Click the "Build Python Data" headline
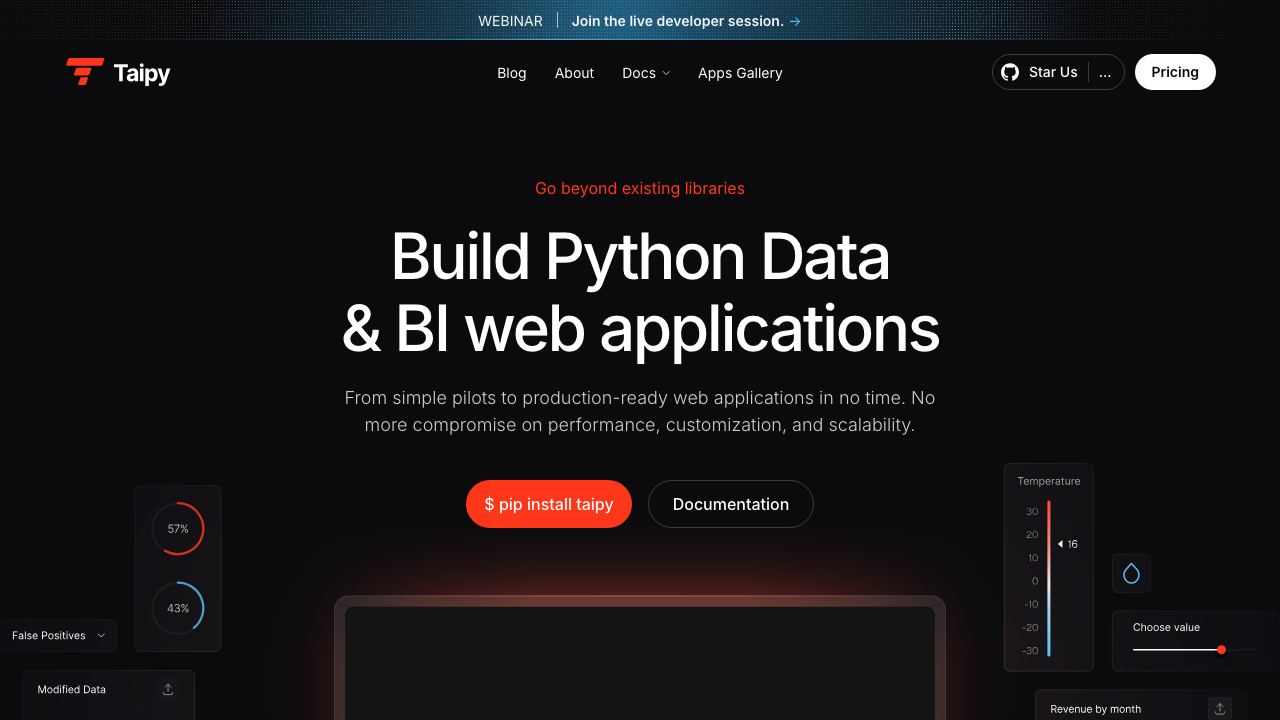Viewport: 1280px width, 720px height. click(640, 256)
